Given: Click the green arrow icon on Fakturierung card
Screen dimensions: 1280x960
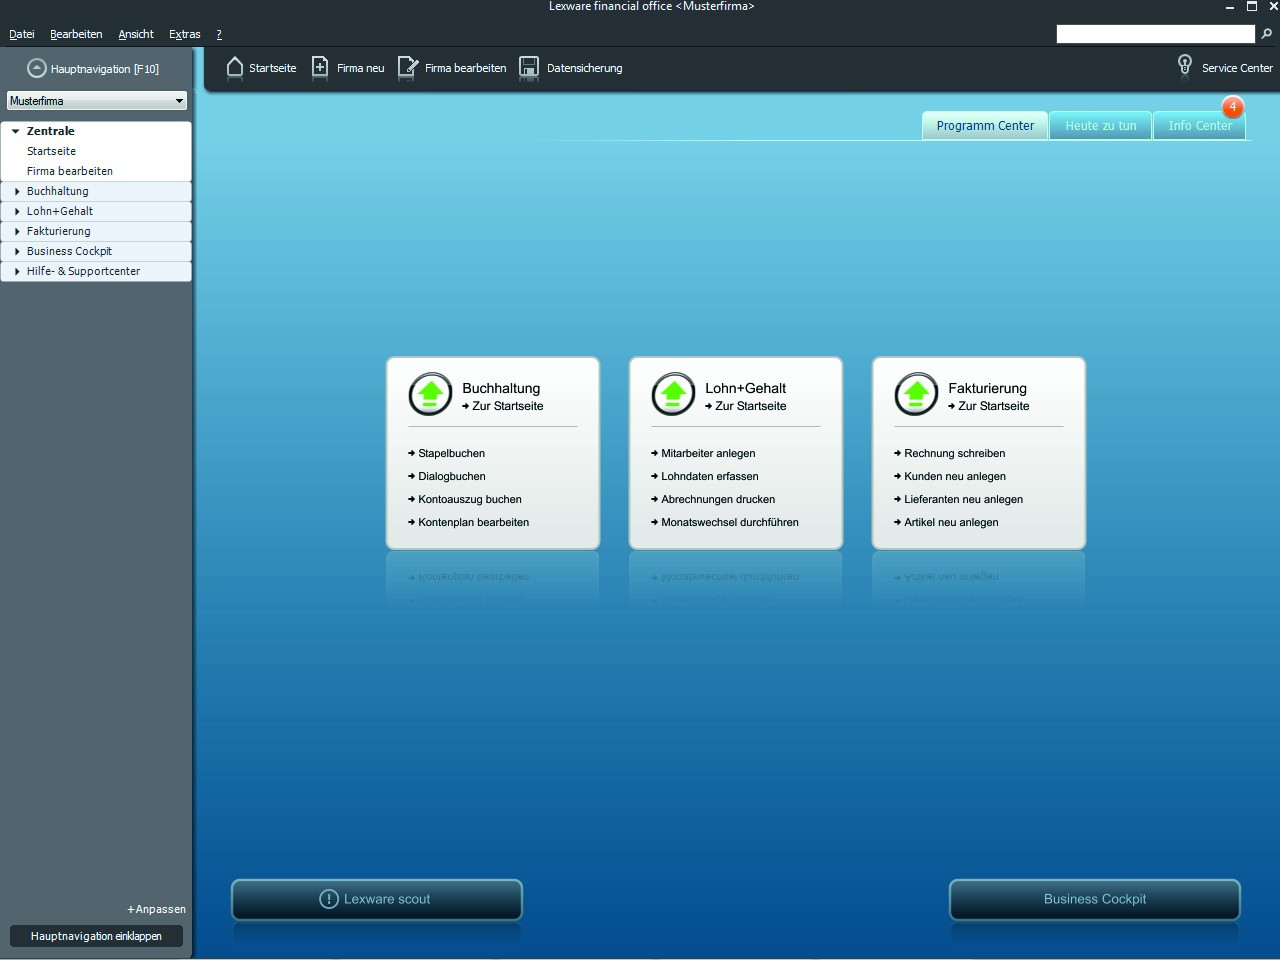Looking at the screenshot, I should click(x=916, y=395).
